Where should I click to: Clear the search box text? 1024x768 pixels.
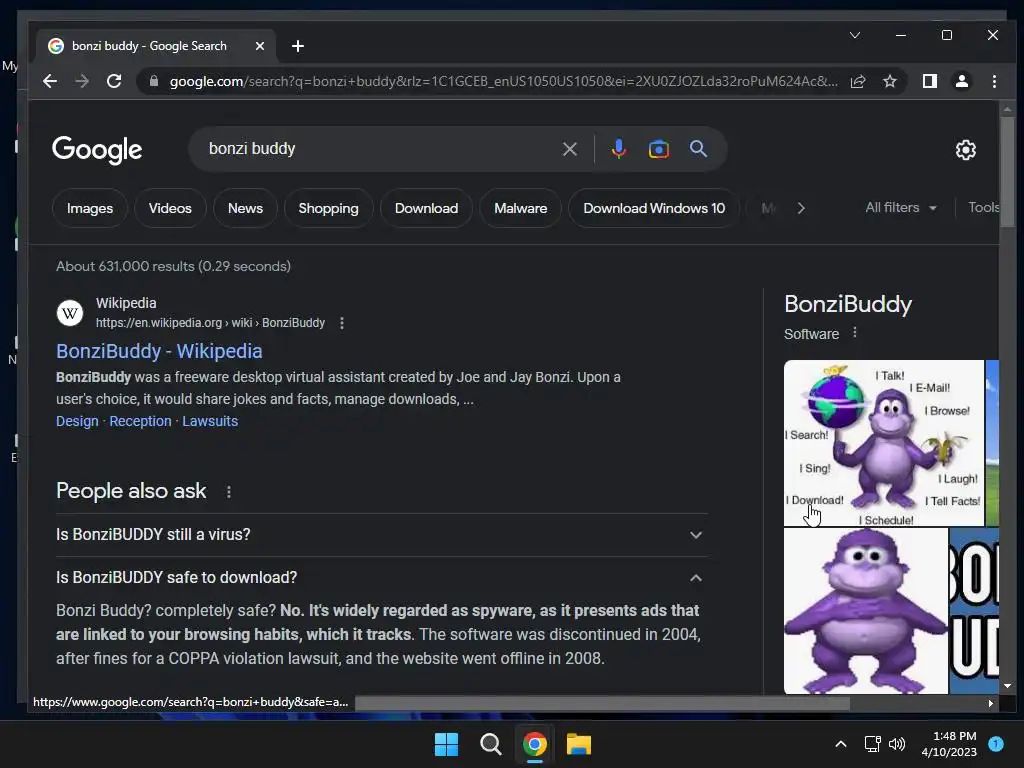click(x=569, y=149)
